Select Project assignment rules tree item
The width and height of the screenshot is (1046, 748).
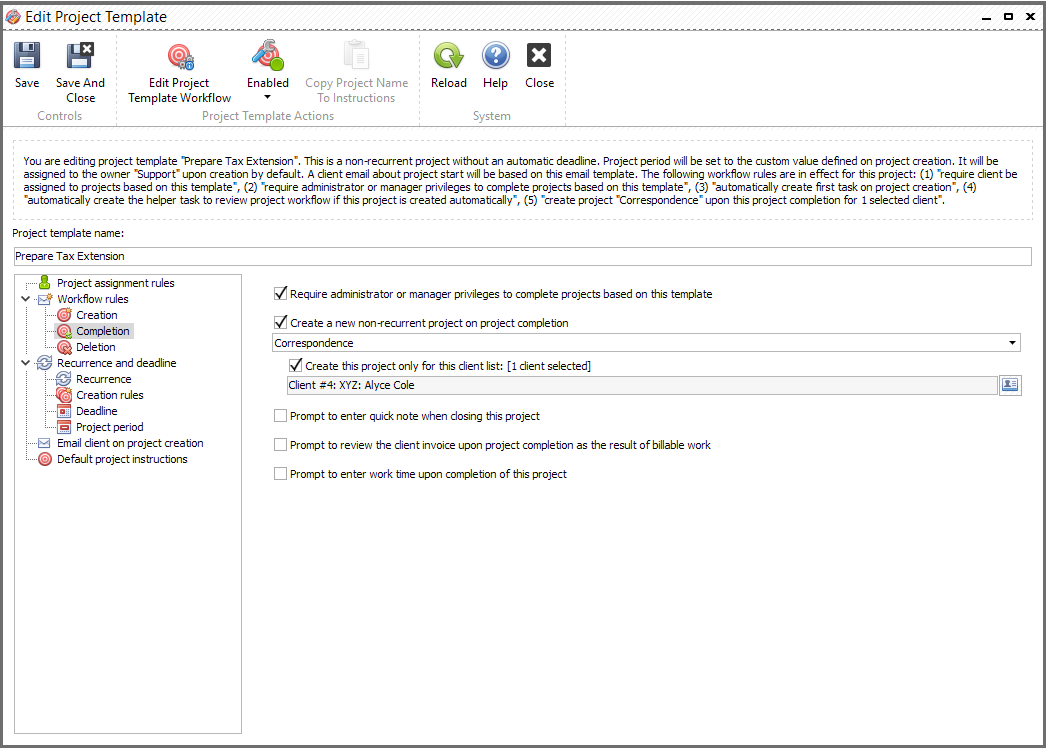[x=115, y=283]
